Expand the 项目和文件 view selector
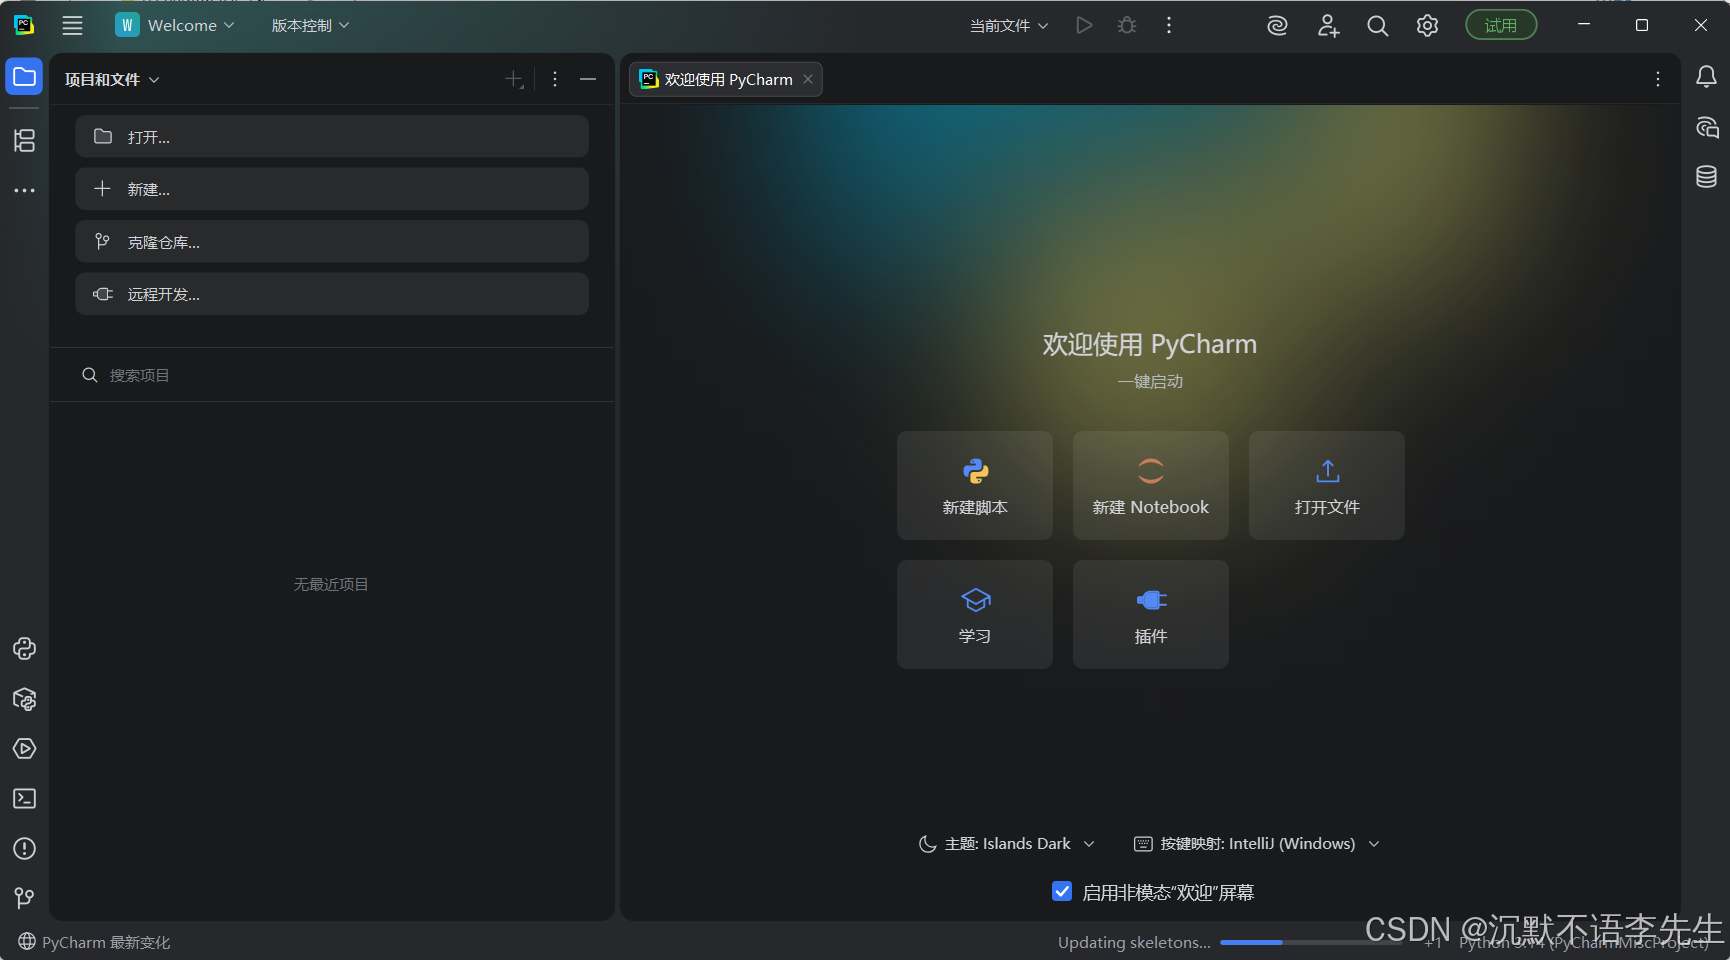 [112, 79]
